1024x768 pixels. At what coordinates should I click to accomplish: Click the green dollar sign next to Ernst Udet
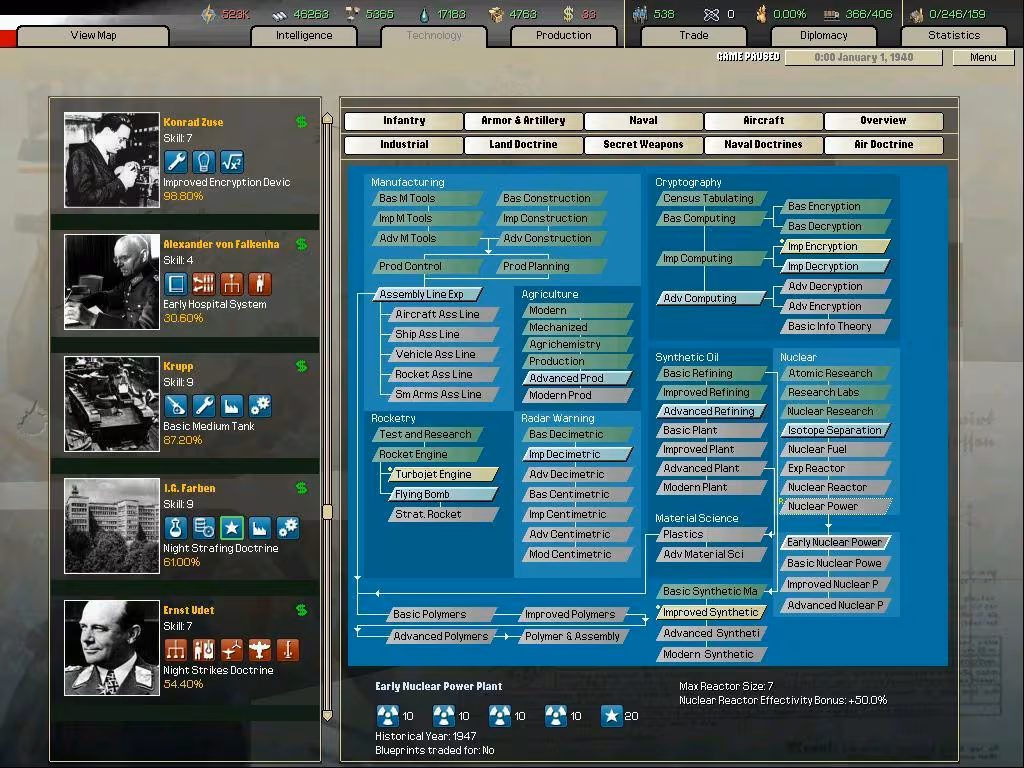302,610
